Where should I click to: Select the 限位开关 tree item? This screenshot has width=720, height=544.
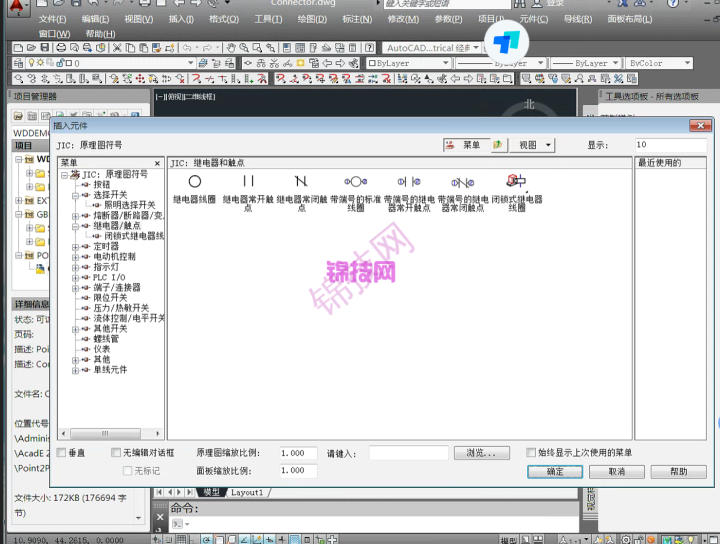[x=110, y=297]
